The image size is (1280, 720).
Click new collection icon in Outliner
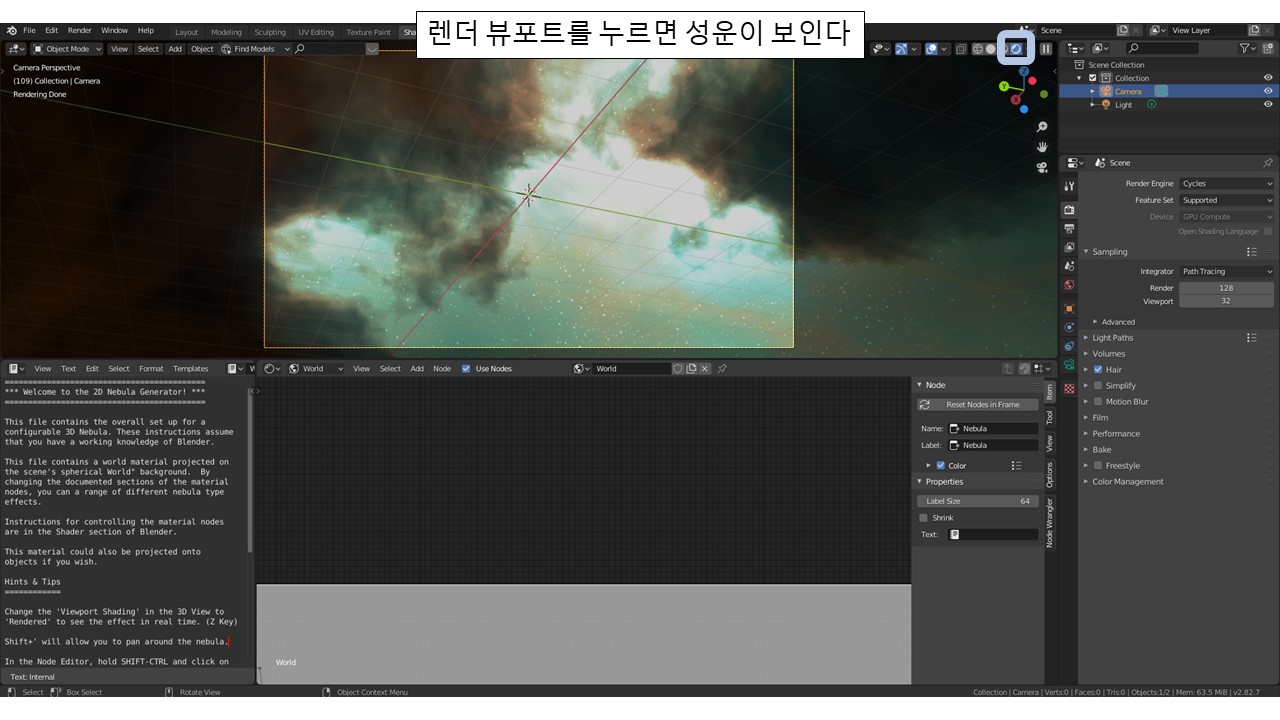tap(1266, 48)
